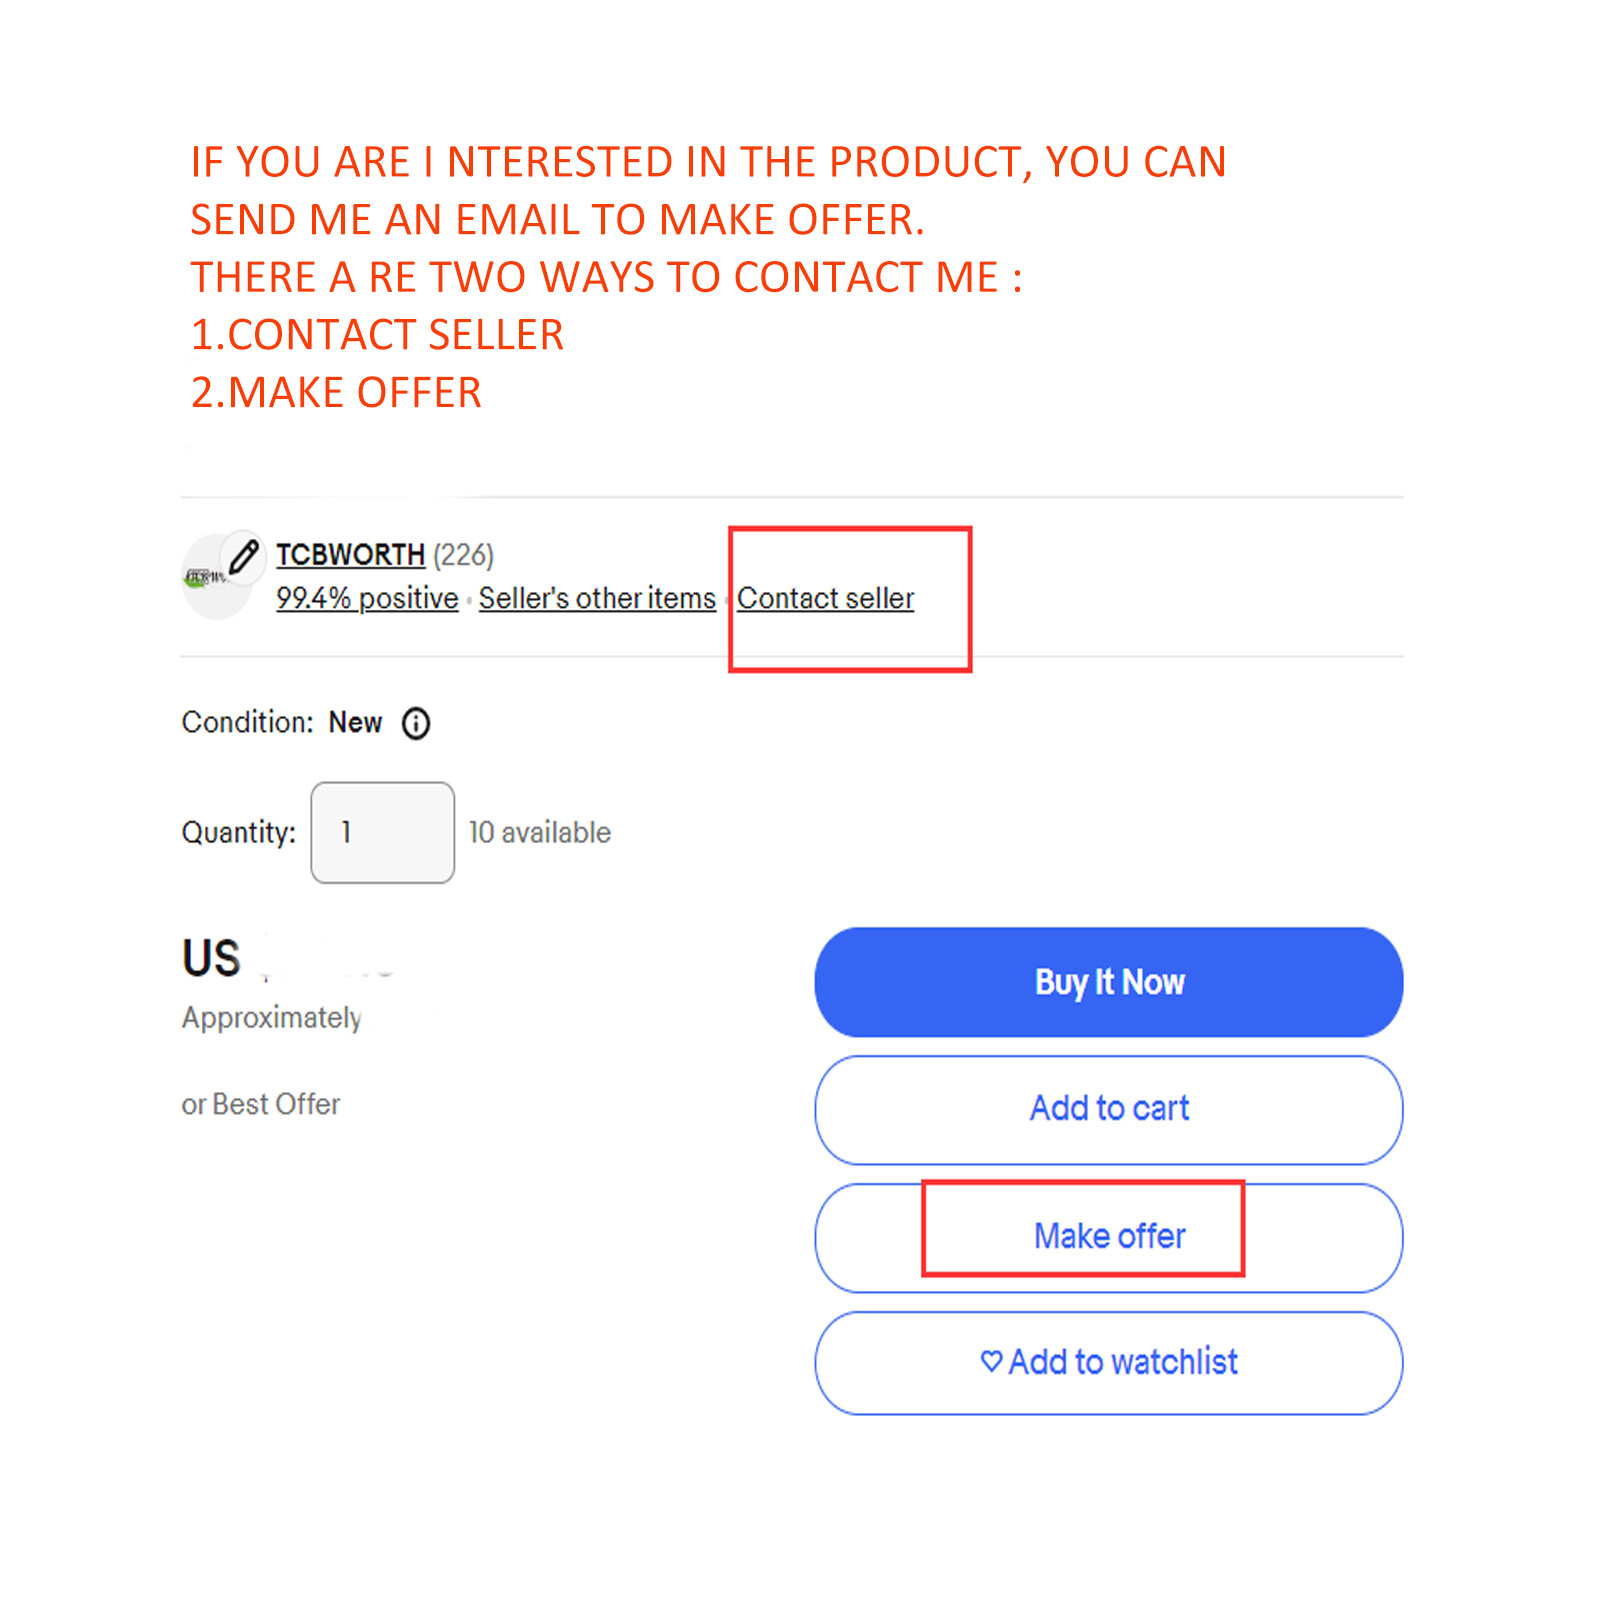View the 99.4% positive feedback link
The height and width of the screenshot is (1600, 1600).
click(367, 598)
